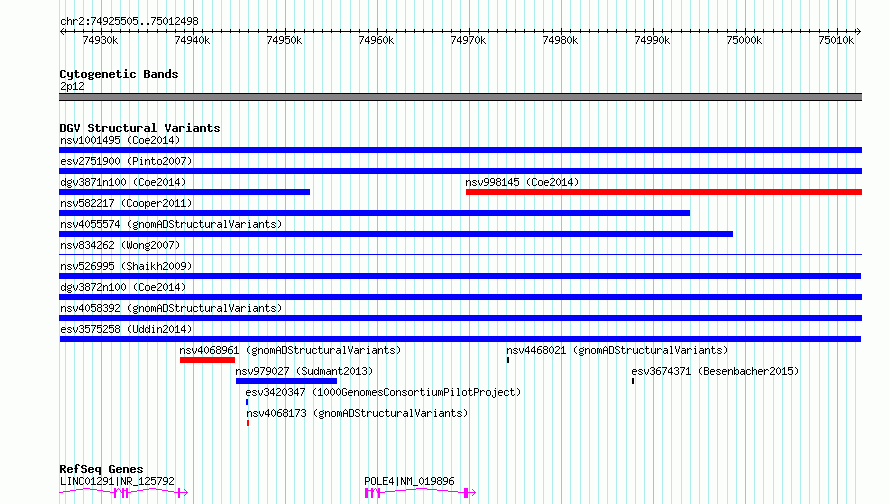The height and width of the screenshot is (504, 890).
Task: Click the dgv3872n100 (Coe2014) label
Action: pyautogui.click(x=123, y=287)
